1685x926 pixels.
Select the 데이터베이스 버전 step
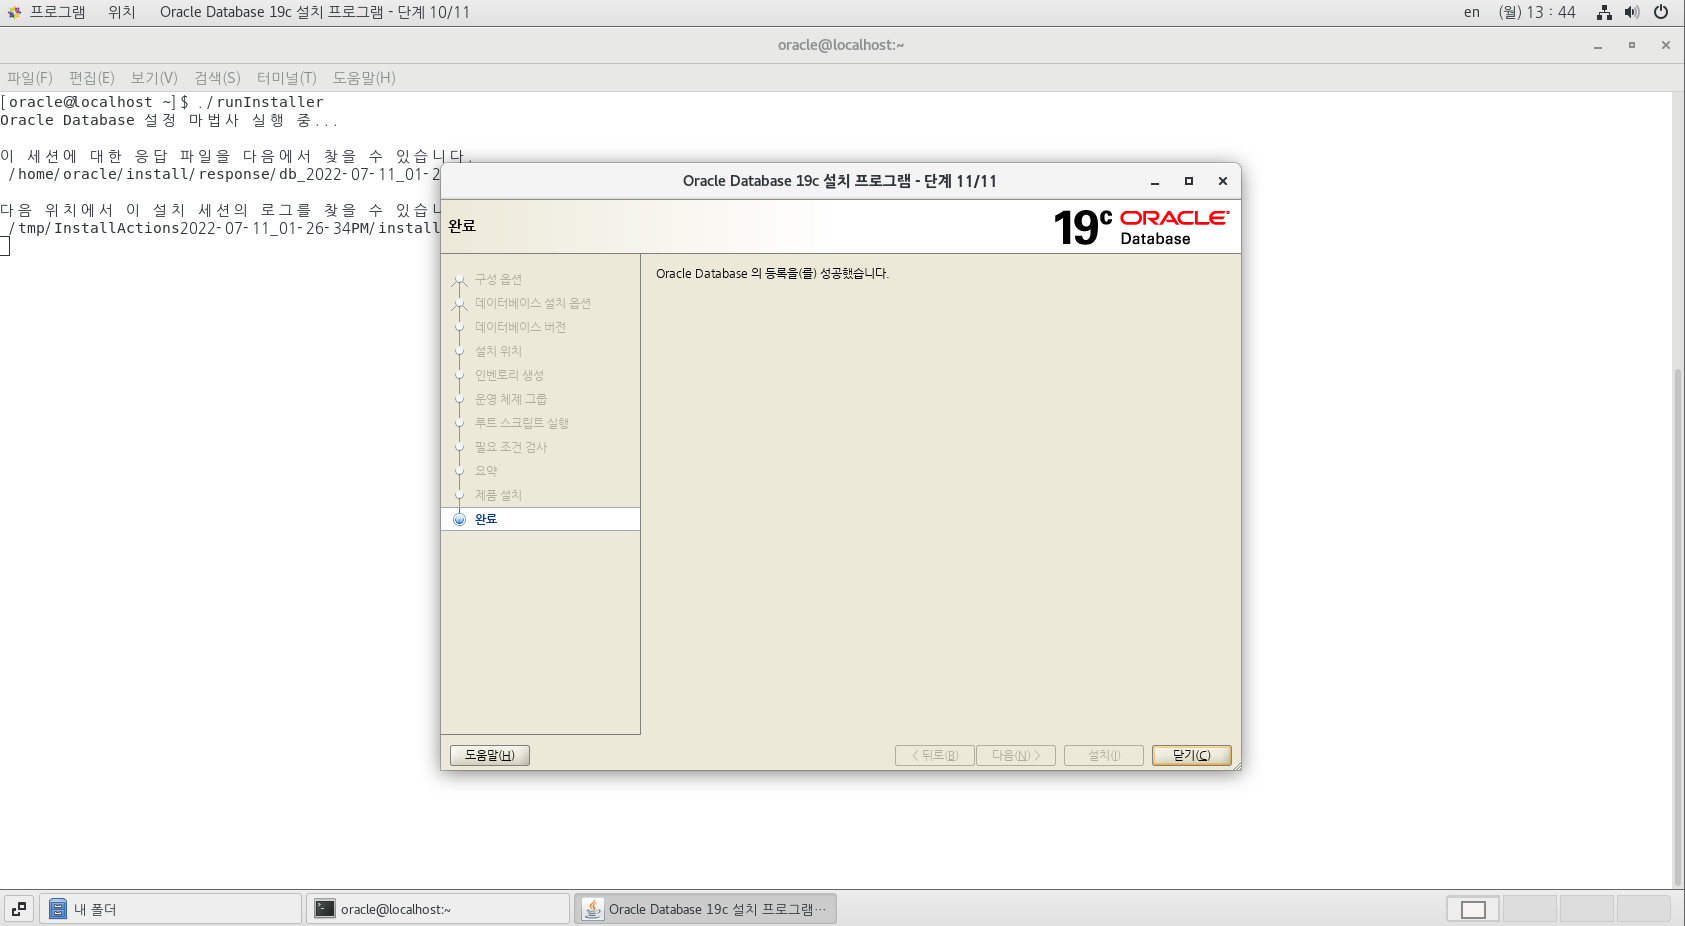click(520, 327)
